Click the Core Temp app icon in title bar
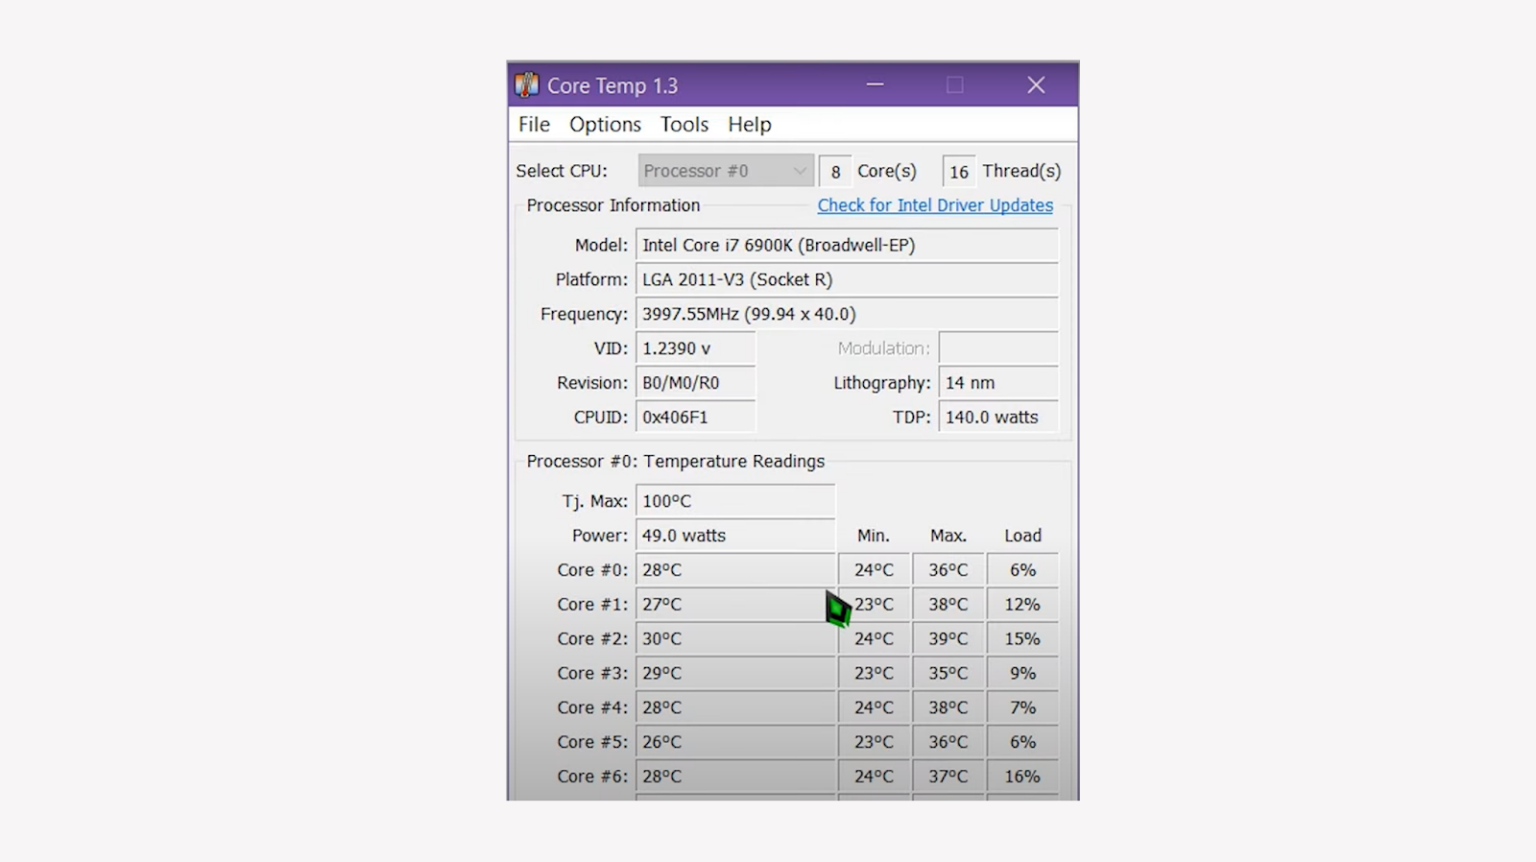Viewport: 1536px width, 862px height. coord(527,85)
